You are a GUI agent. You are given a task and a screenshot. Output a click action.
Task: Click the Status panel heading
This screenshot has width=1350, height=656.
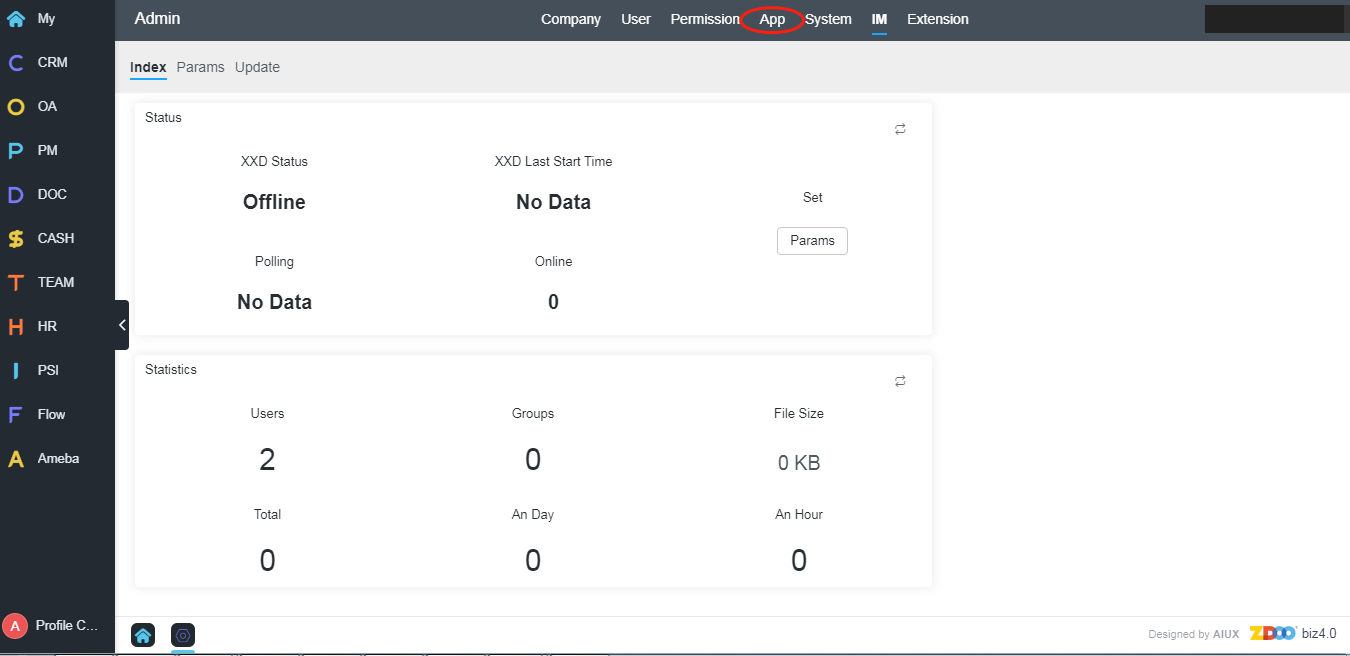(x=163, y=117)
